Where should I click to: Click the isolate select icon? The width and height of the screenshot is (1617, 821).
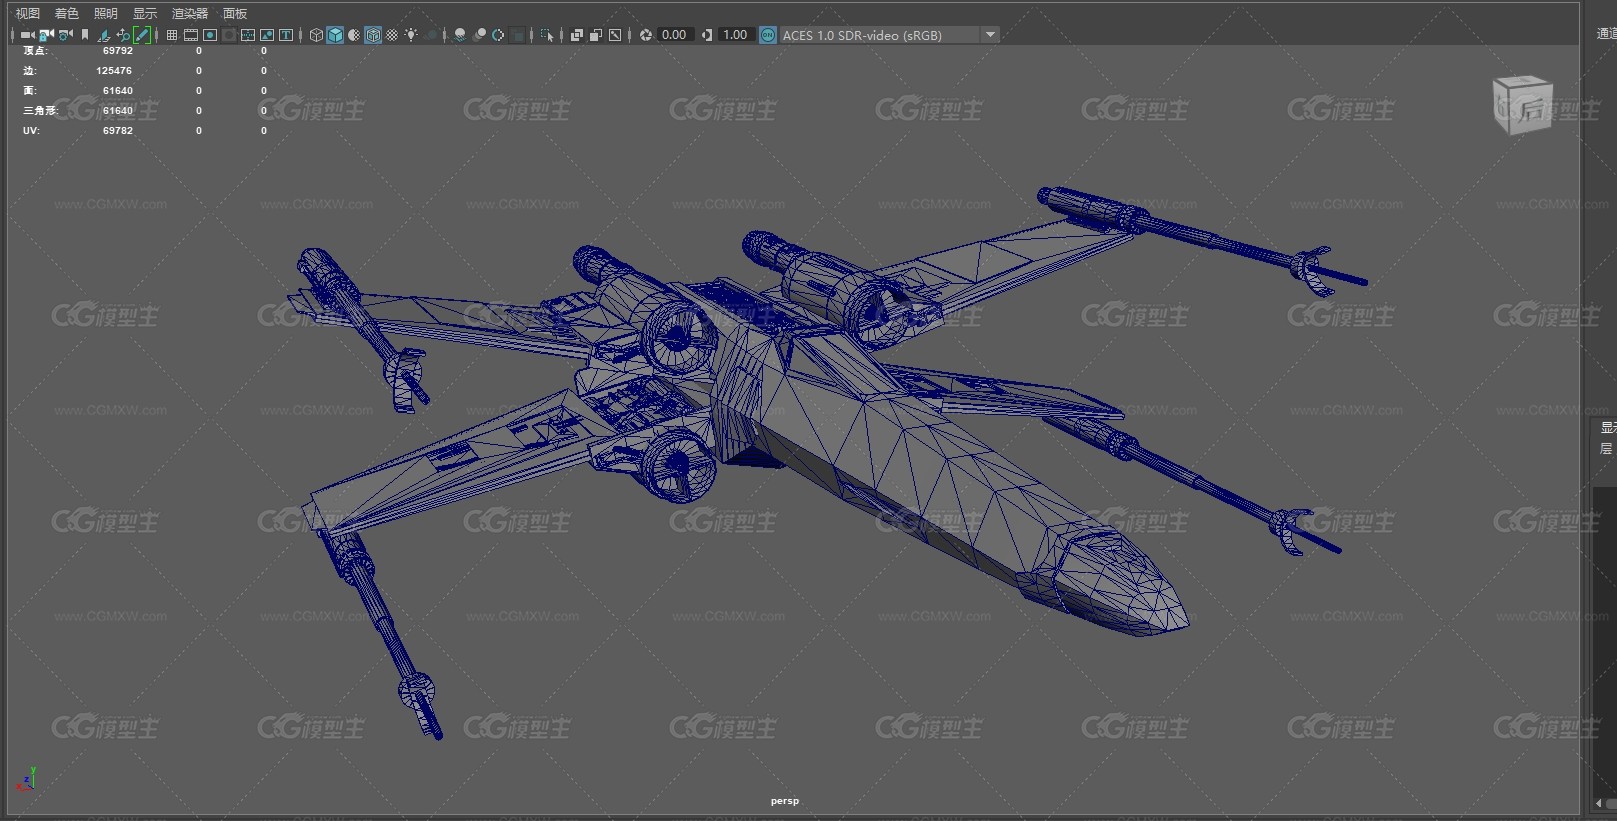[546, 35]
